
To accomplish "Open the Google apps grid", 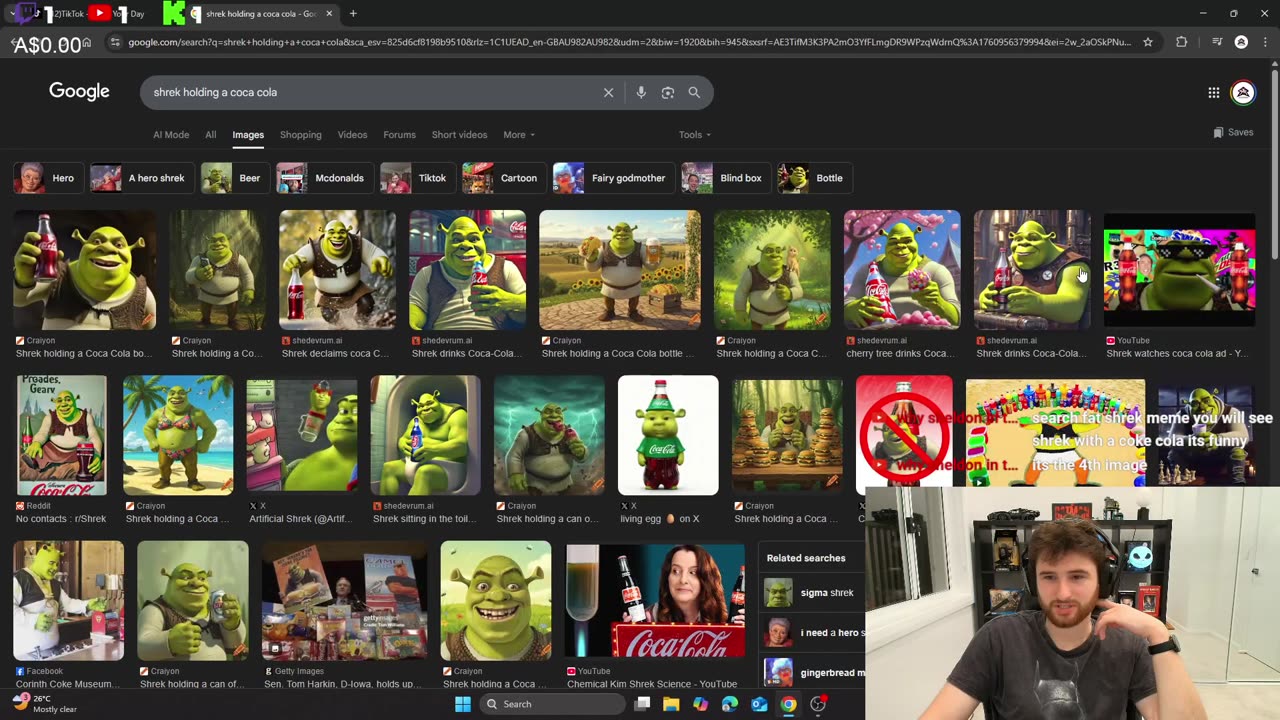I will tap(1213, 93).
